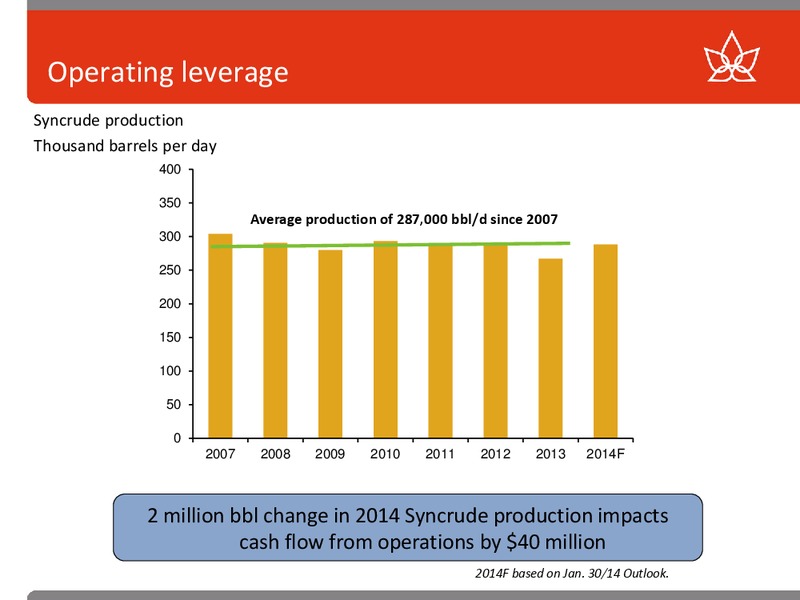Click the 50 y-axis label
800x600 pixels.
pyautogui.click(x=173, y=405)
